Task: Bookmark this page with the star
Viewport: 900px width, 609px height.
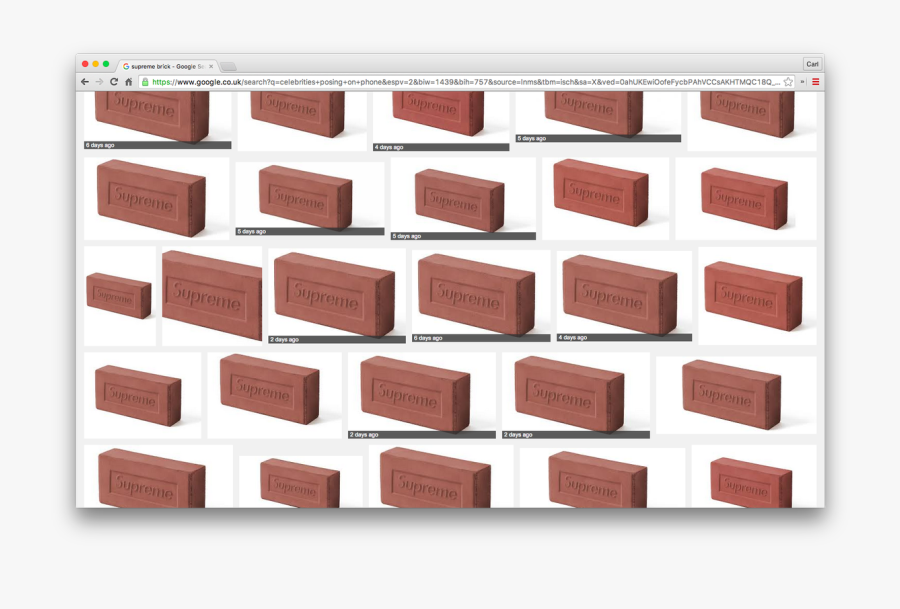Action: (788, 82)
